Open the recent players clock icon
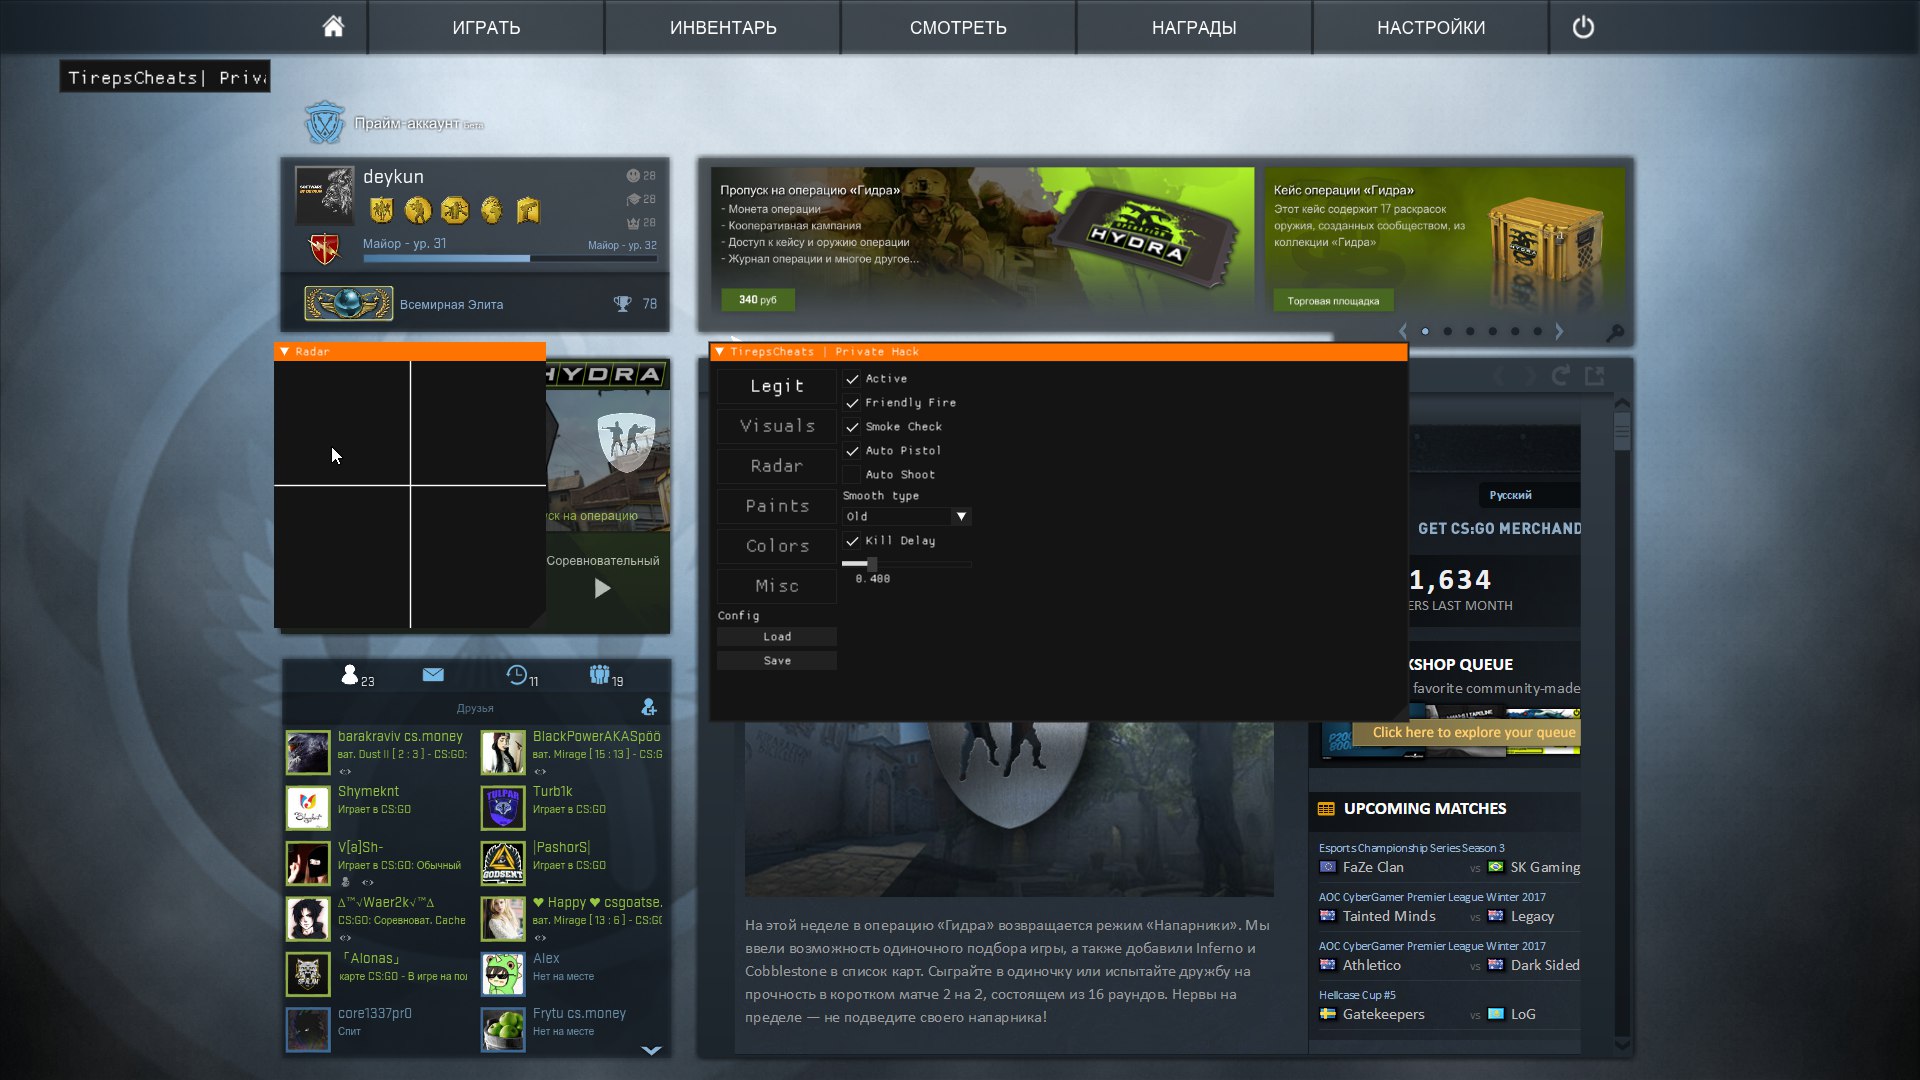 coord(517,675)
